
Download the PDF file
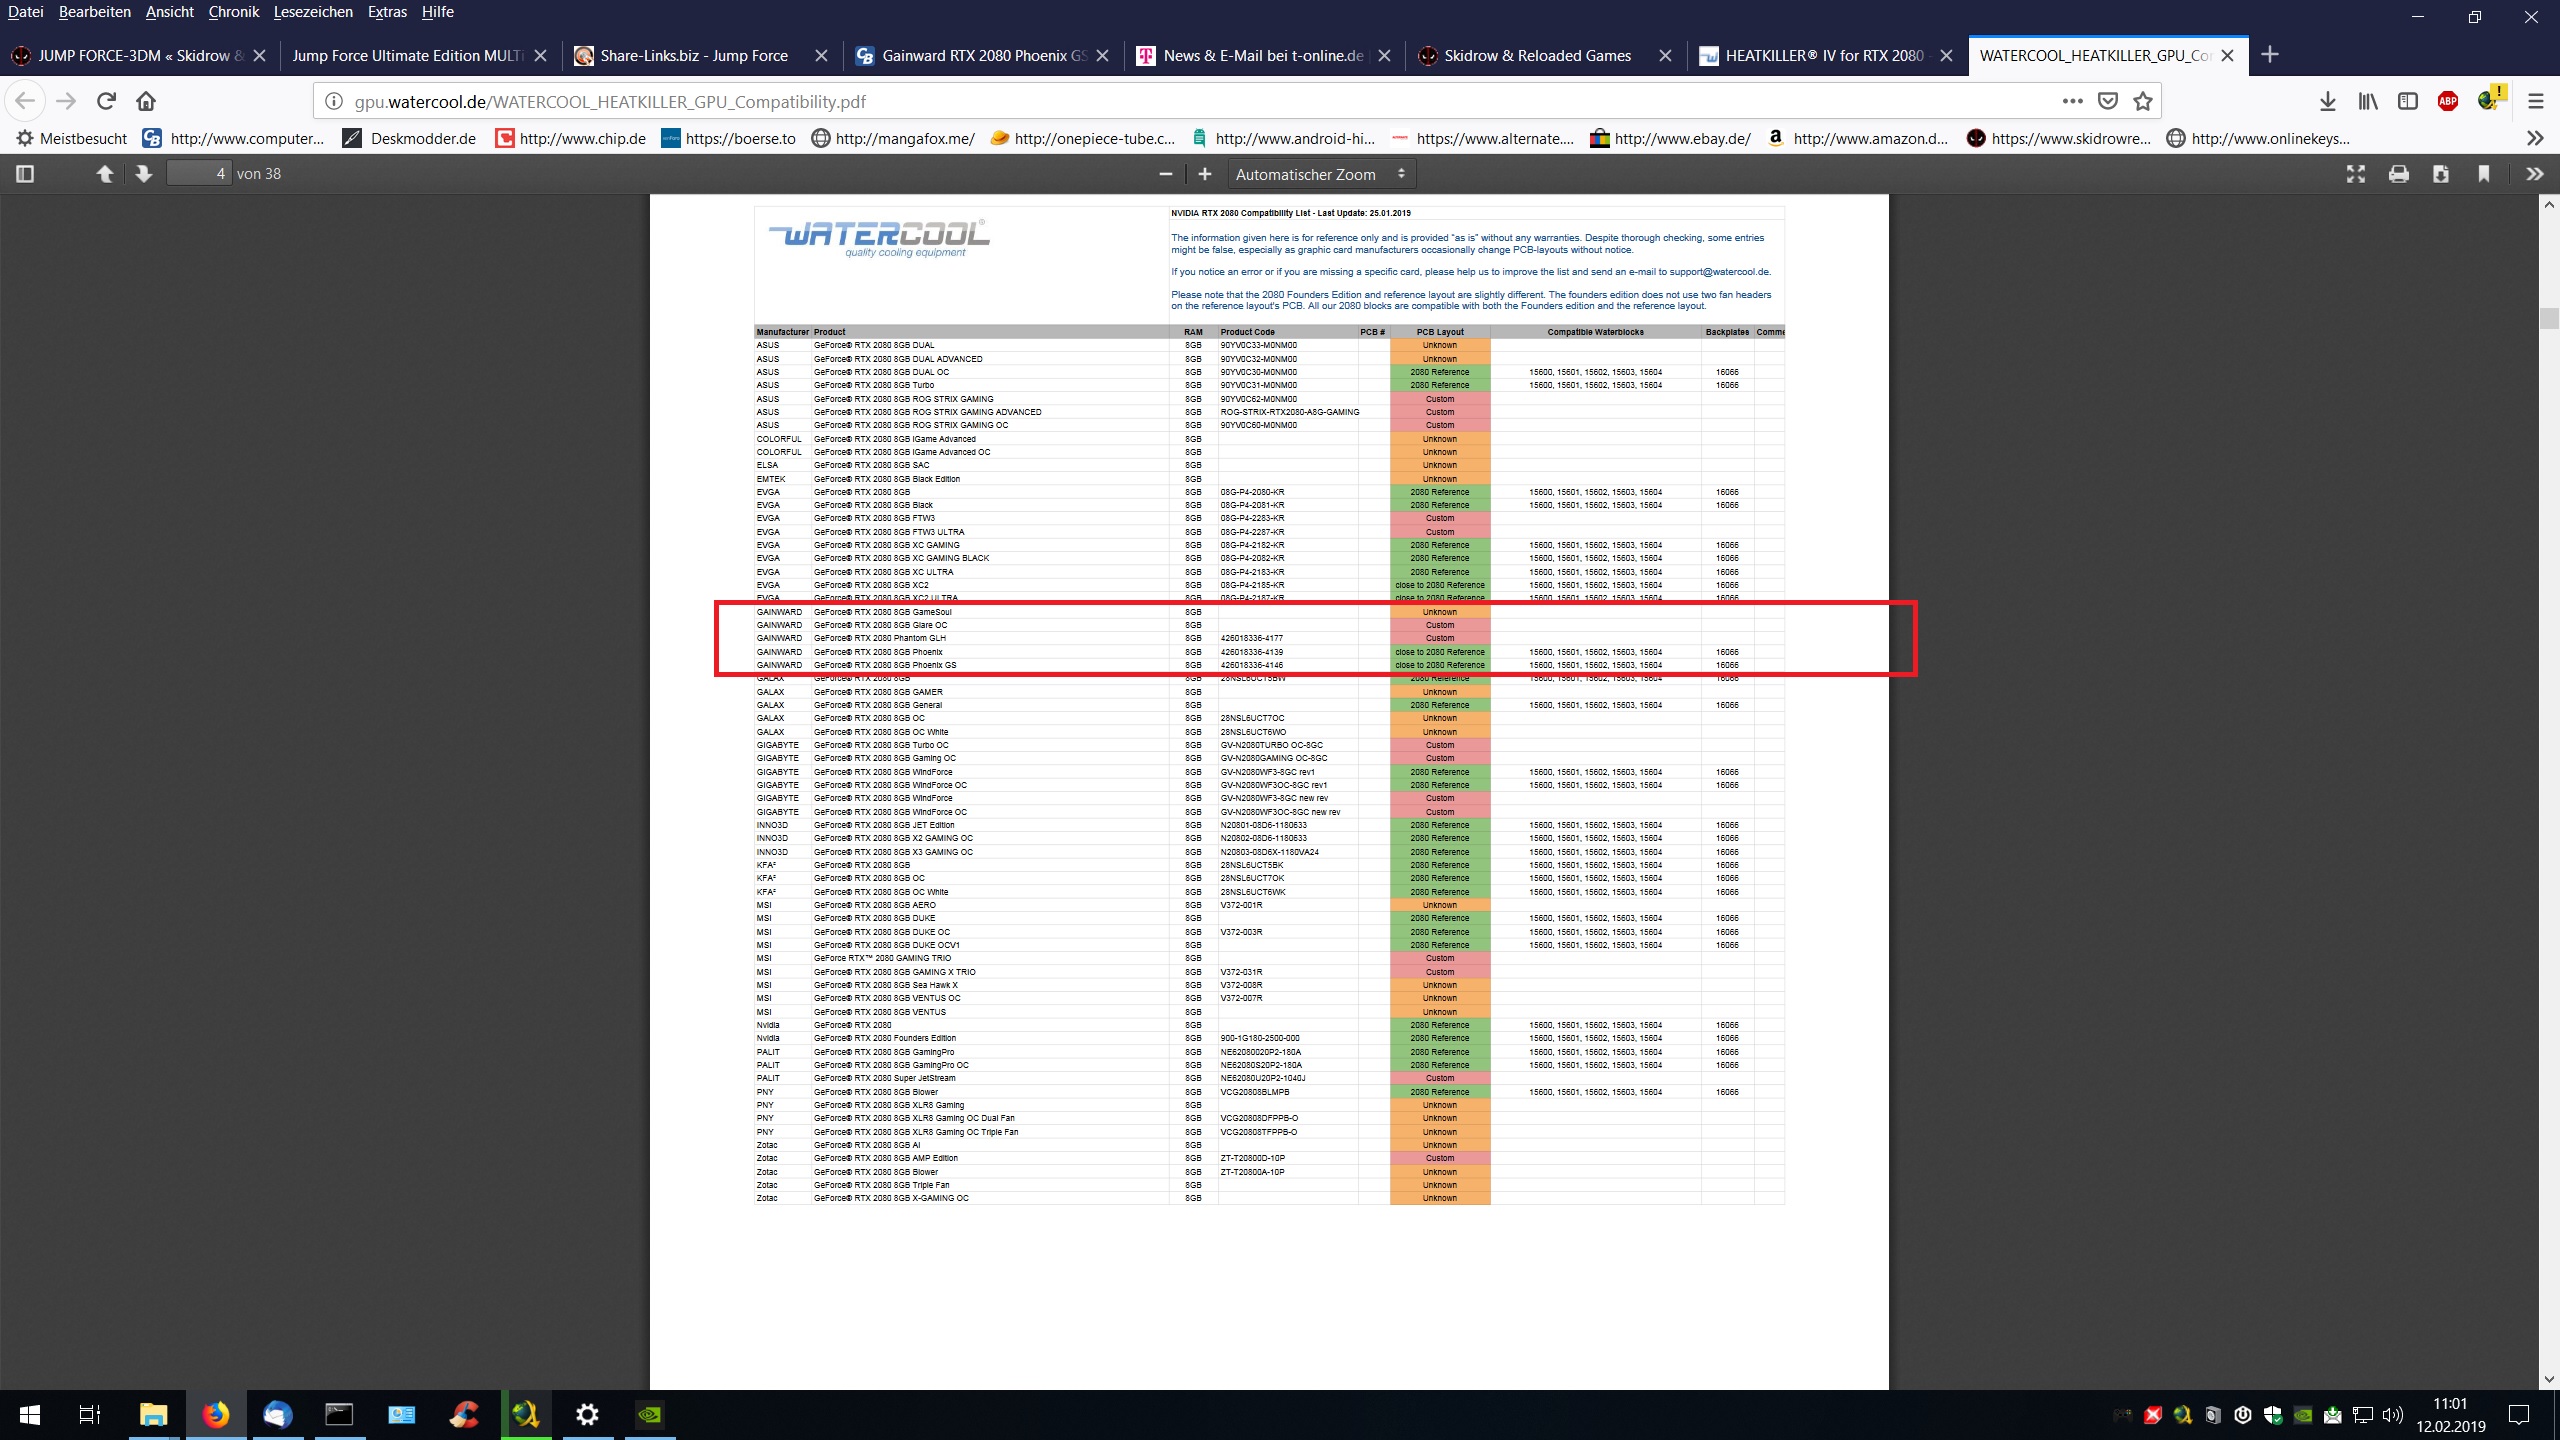click(2441, 174)
